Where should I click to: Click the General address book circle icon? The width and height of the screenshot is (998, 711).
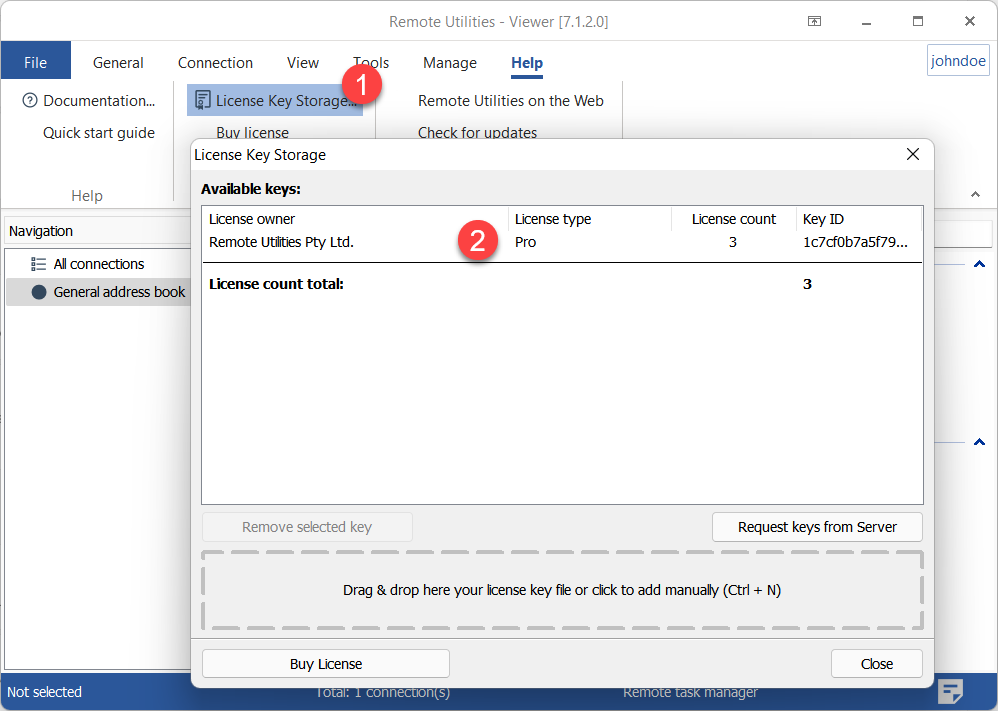coord(39,292)
